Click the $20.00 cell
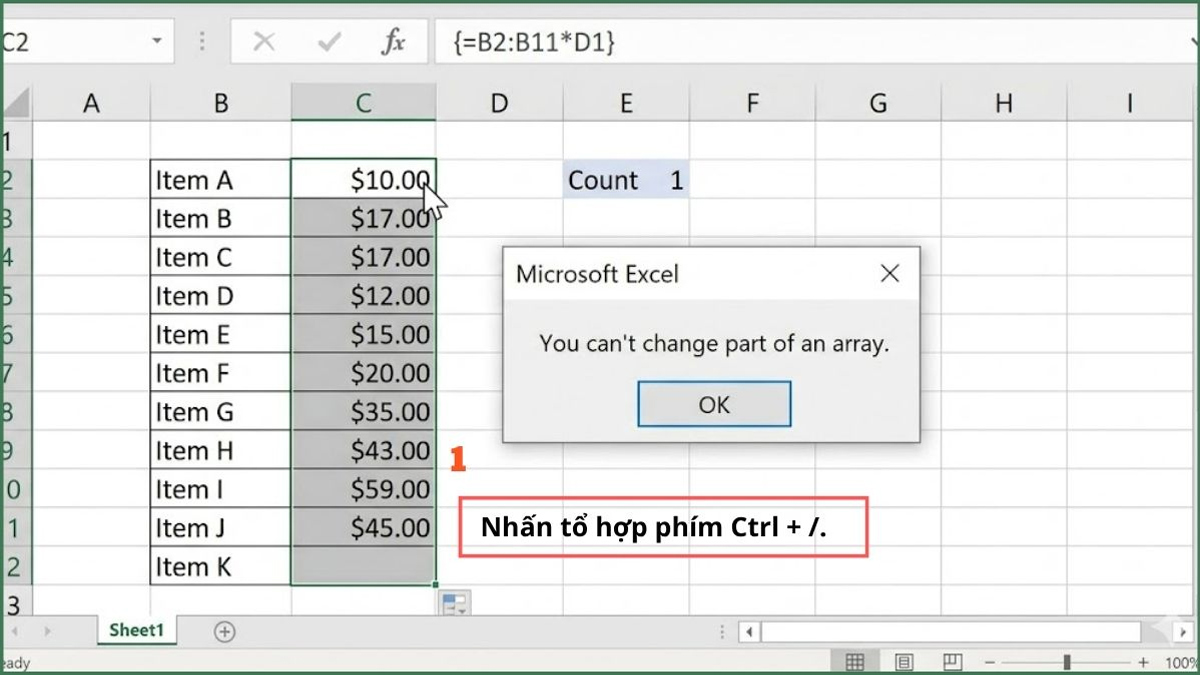Screen dimensions: 1200x675 click(364, 373)
